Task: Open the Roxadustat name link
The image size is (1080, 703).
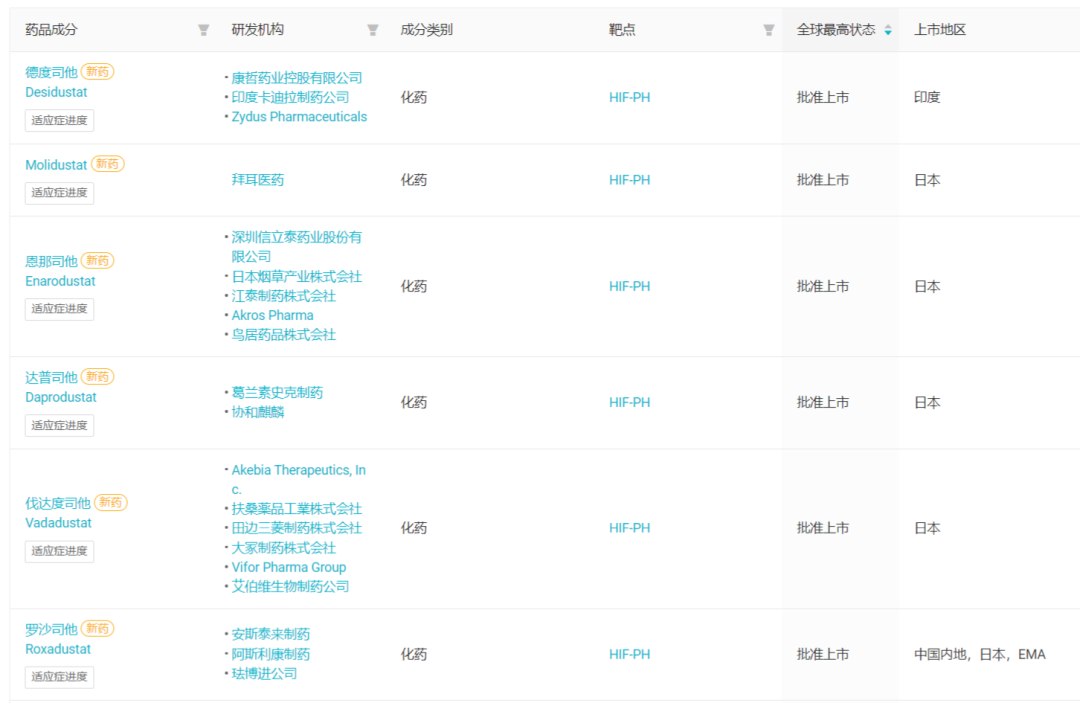Action: [x=58, y=649]
